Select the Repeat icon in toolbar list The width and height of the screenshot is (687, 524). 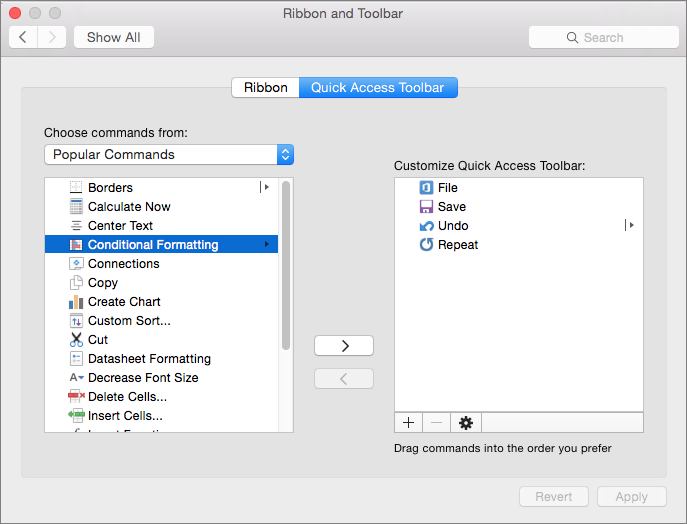pyautogui.click(x=426, y=245)
